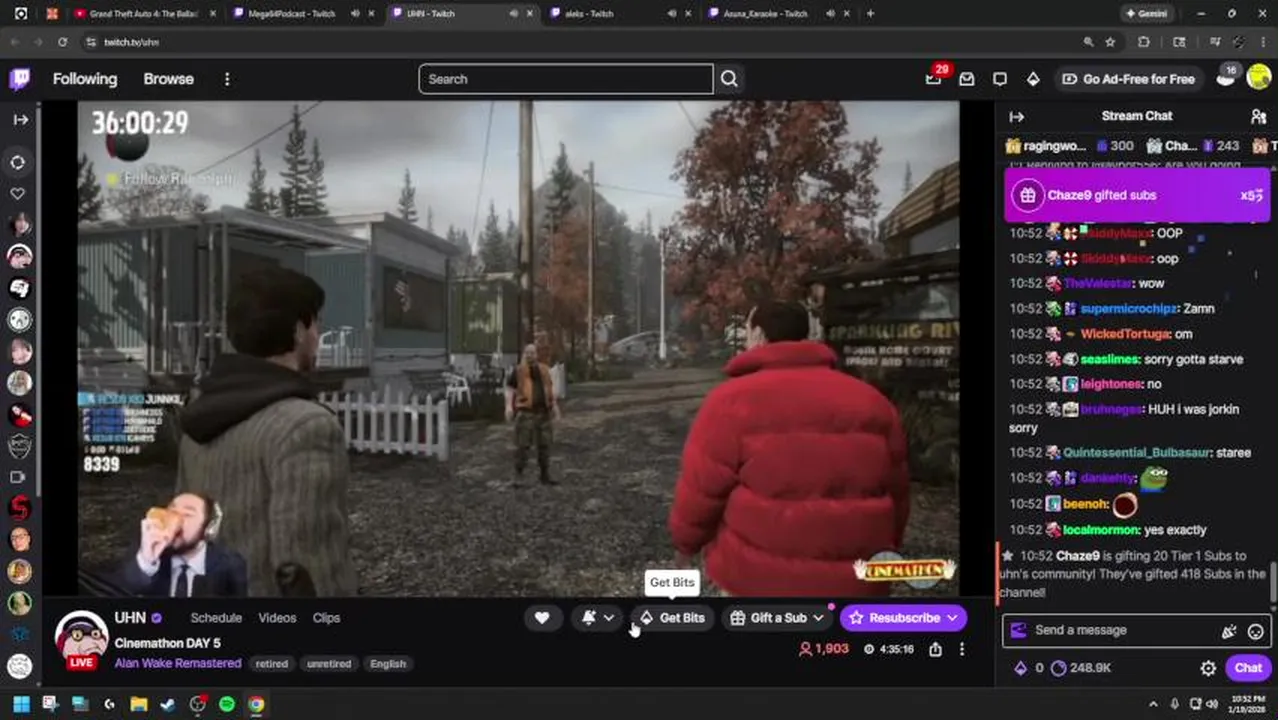Click the unretired tag
Viewport: 1278px width, 720px height.
328,664
